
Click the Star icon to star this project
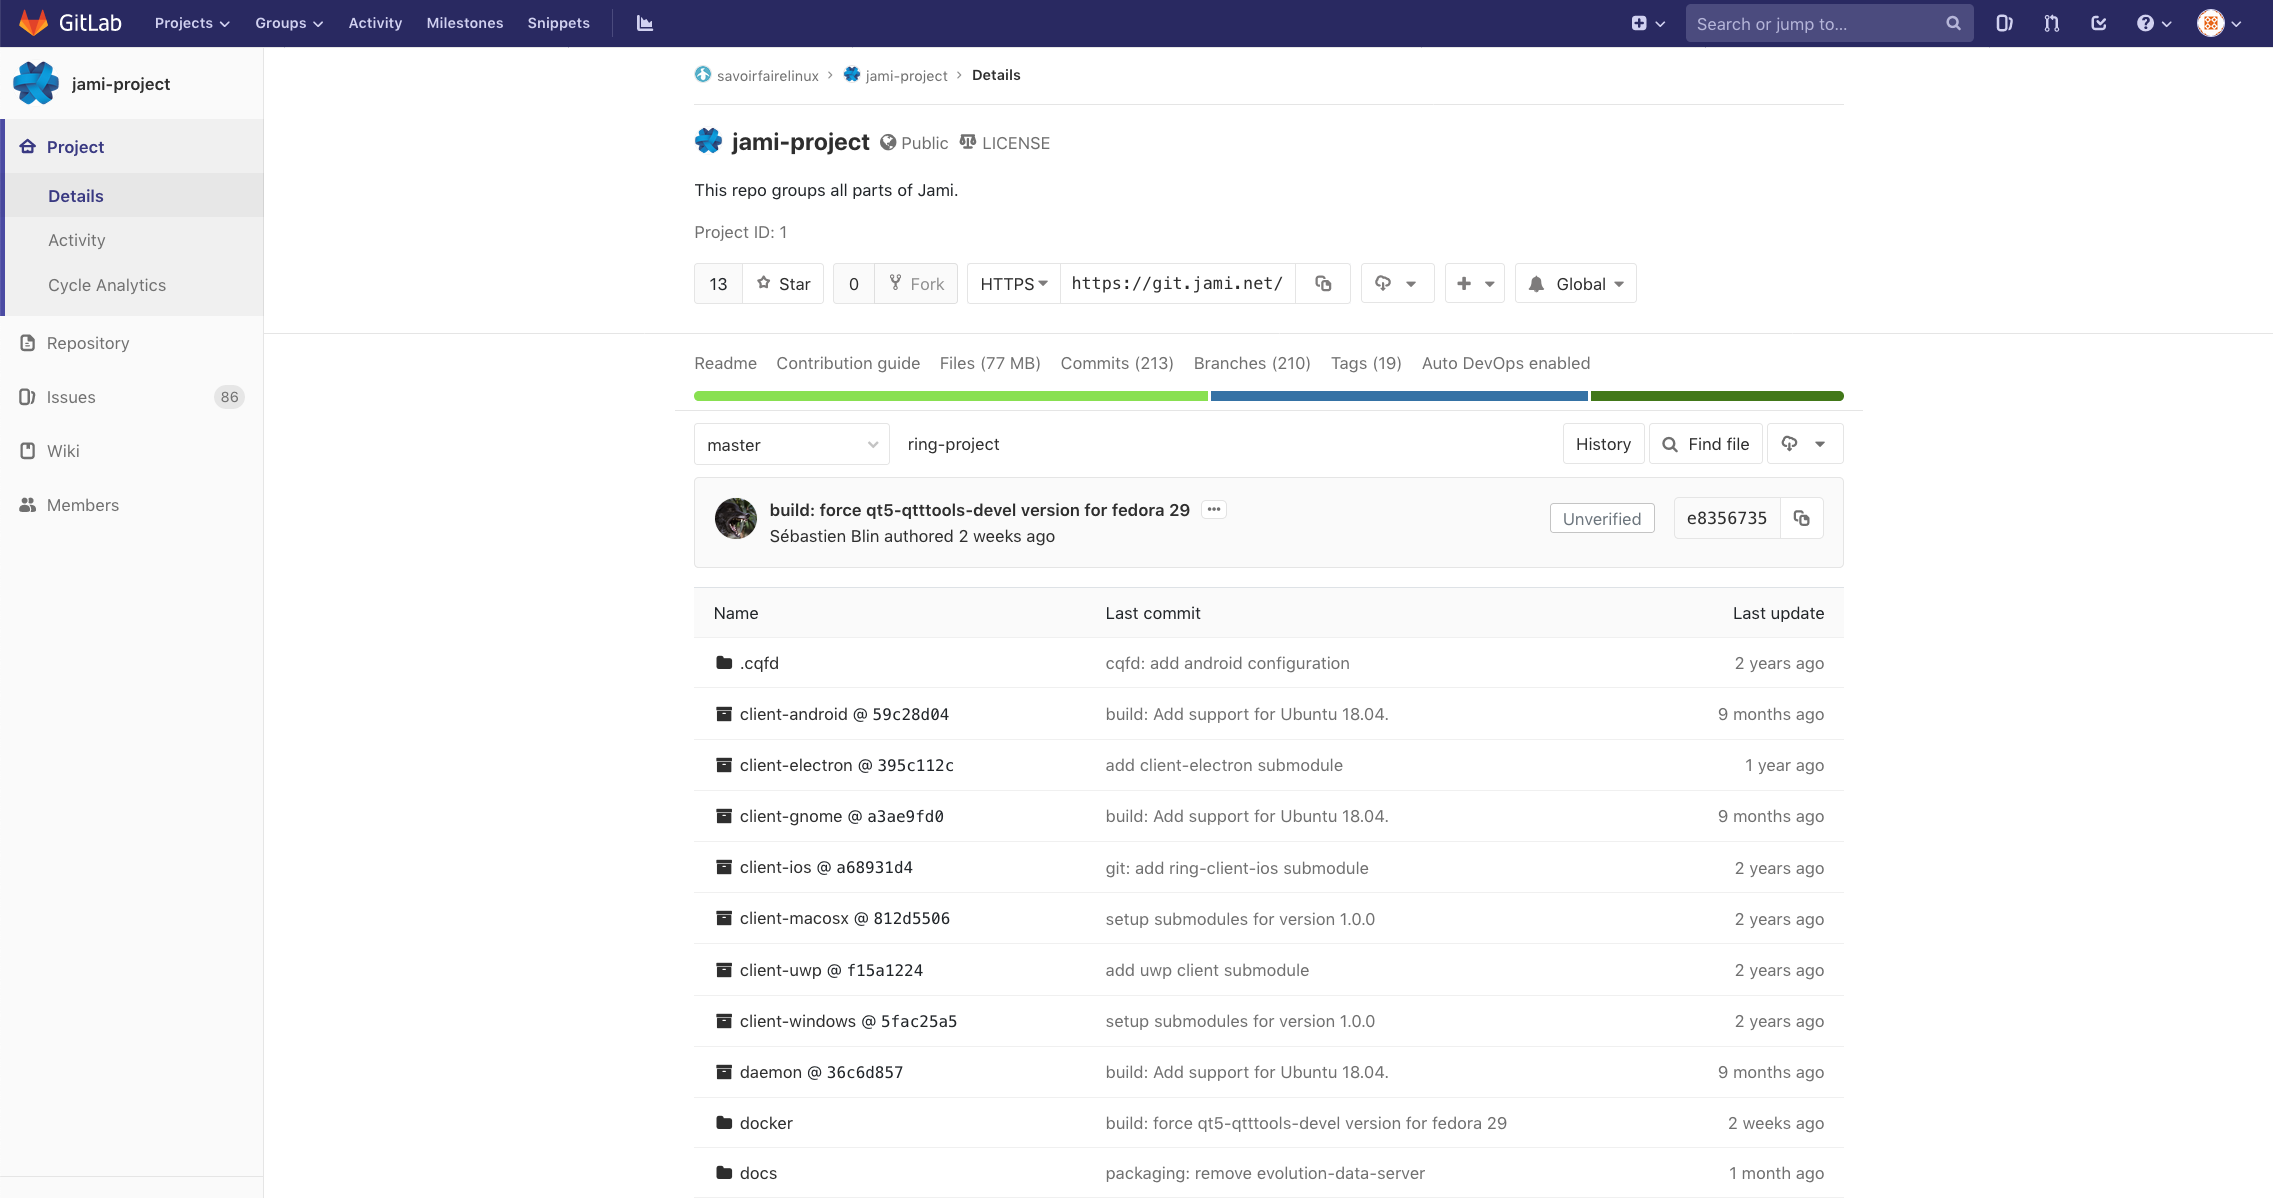[783, 283]
